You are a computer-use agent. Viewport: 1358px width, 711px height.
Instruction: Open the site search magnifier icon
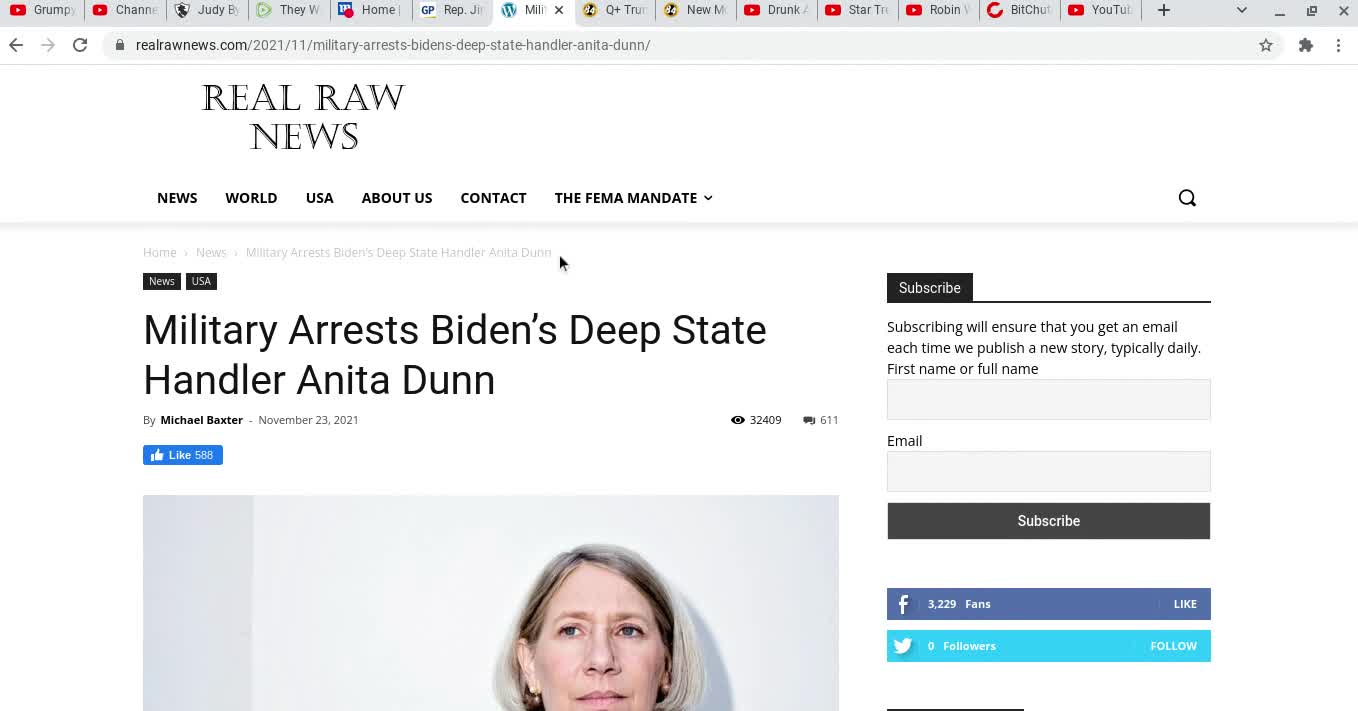pos(1187,198)
